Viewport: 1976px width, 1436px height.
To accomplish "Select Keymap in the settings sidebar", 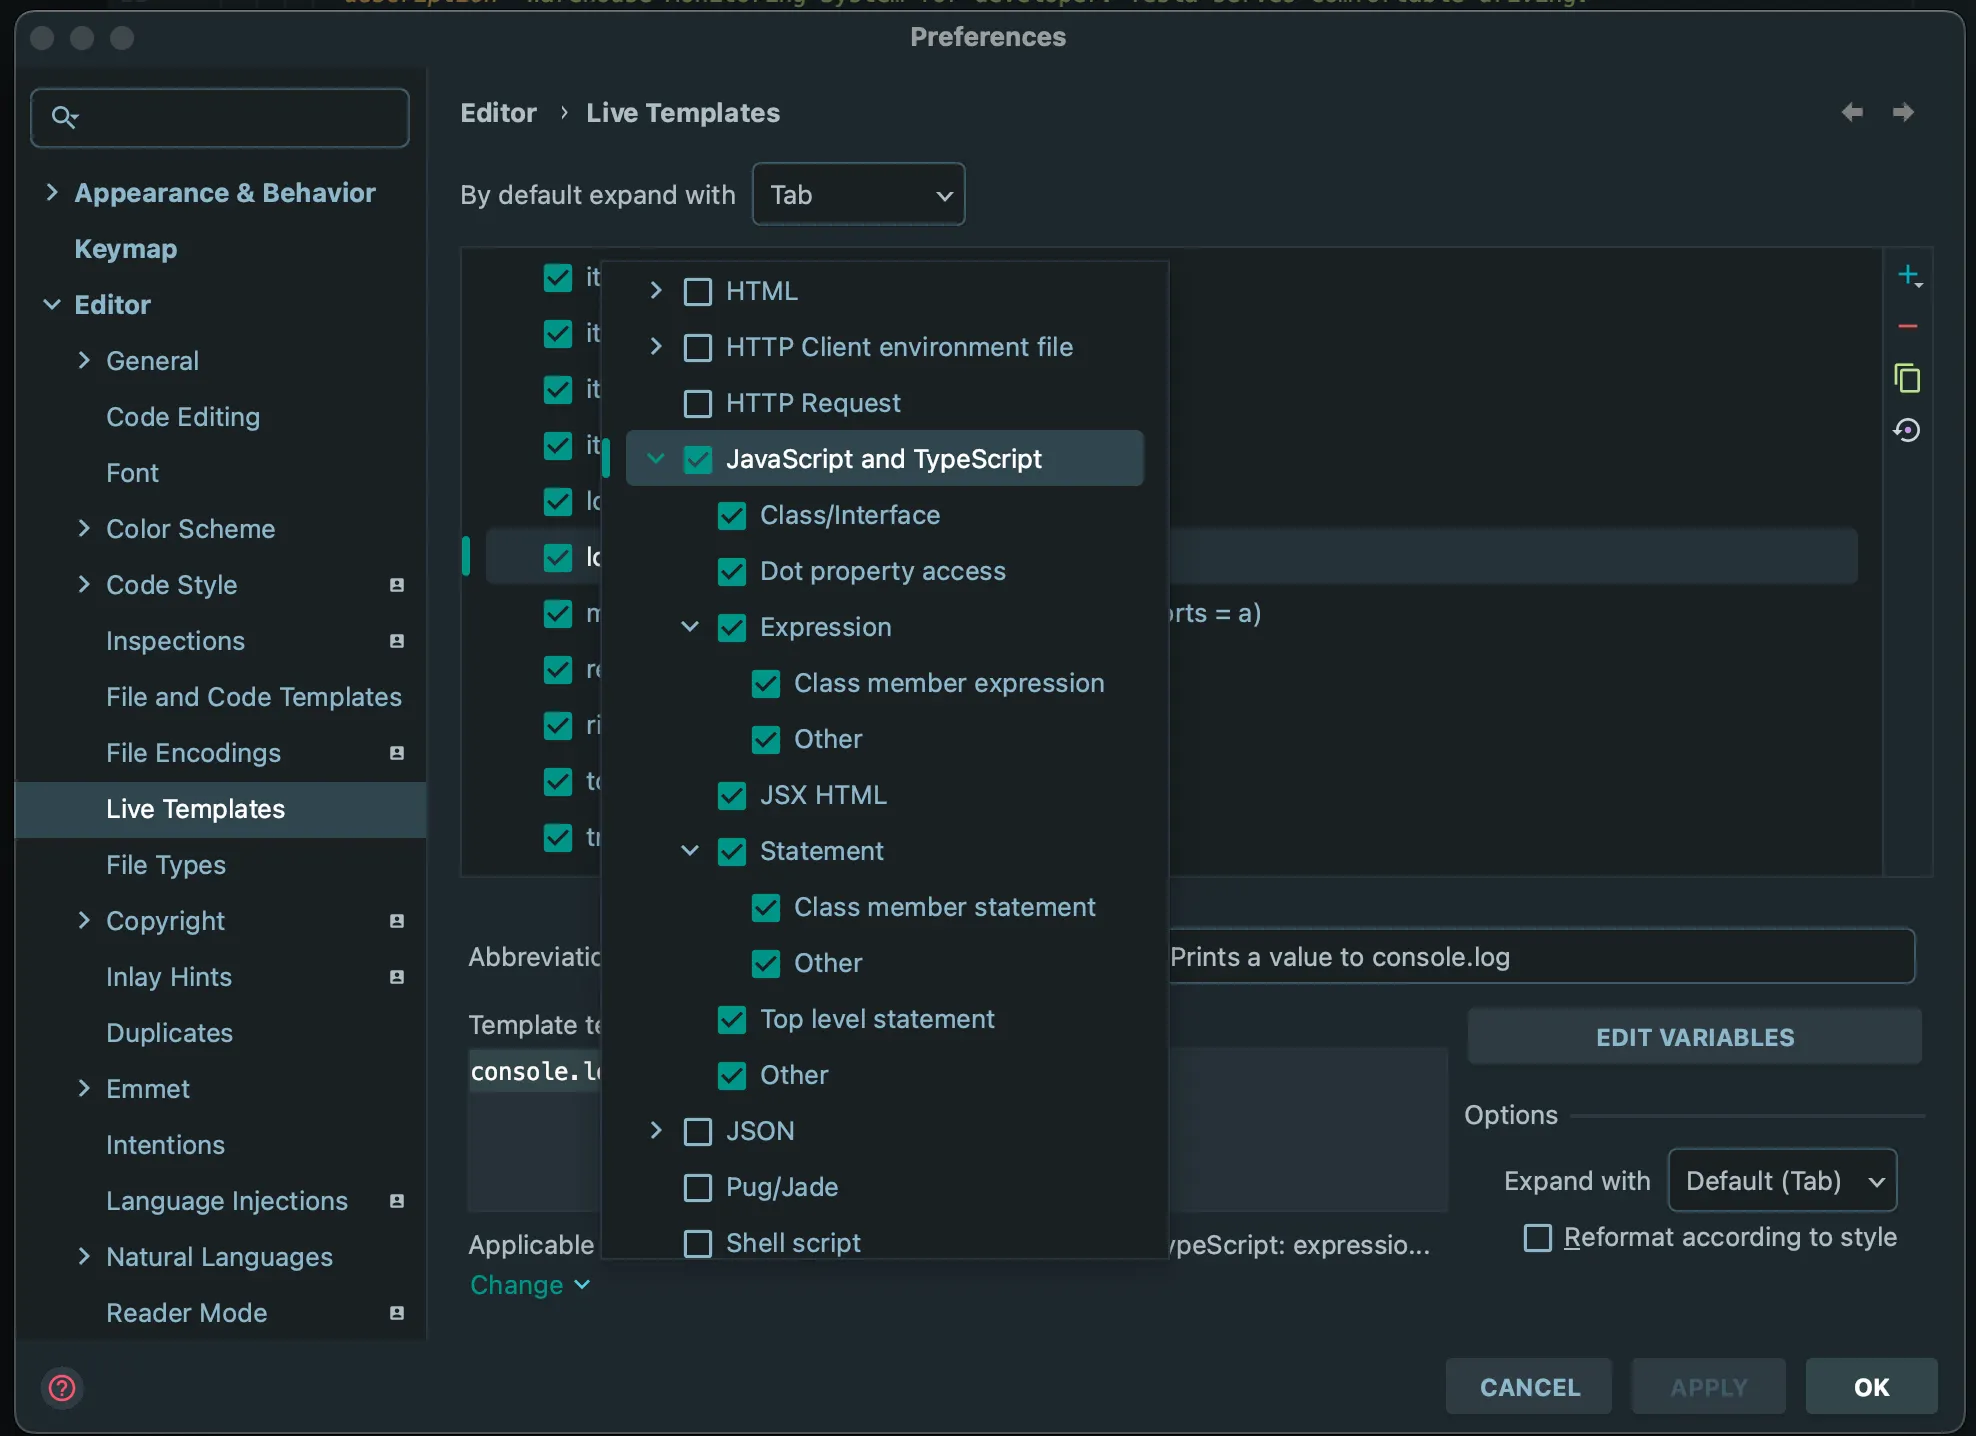I will click(126, 249).
